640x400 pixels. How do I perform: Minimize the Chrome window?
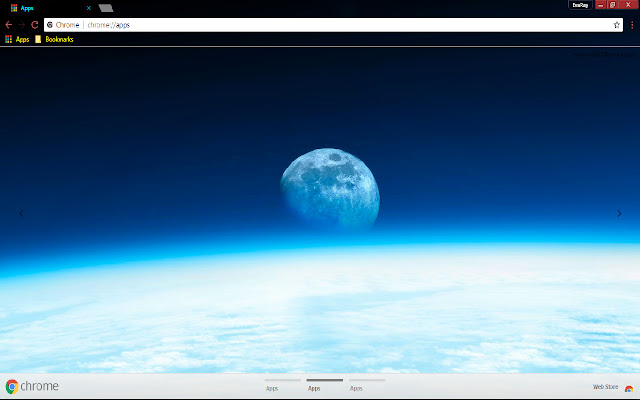pos(600,5)
